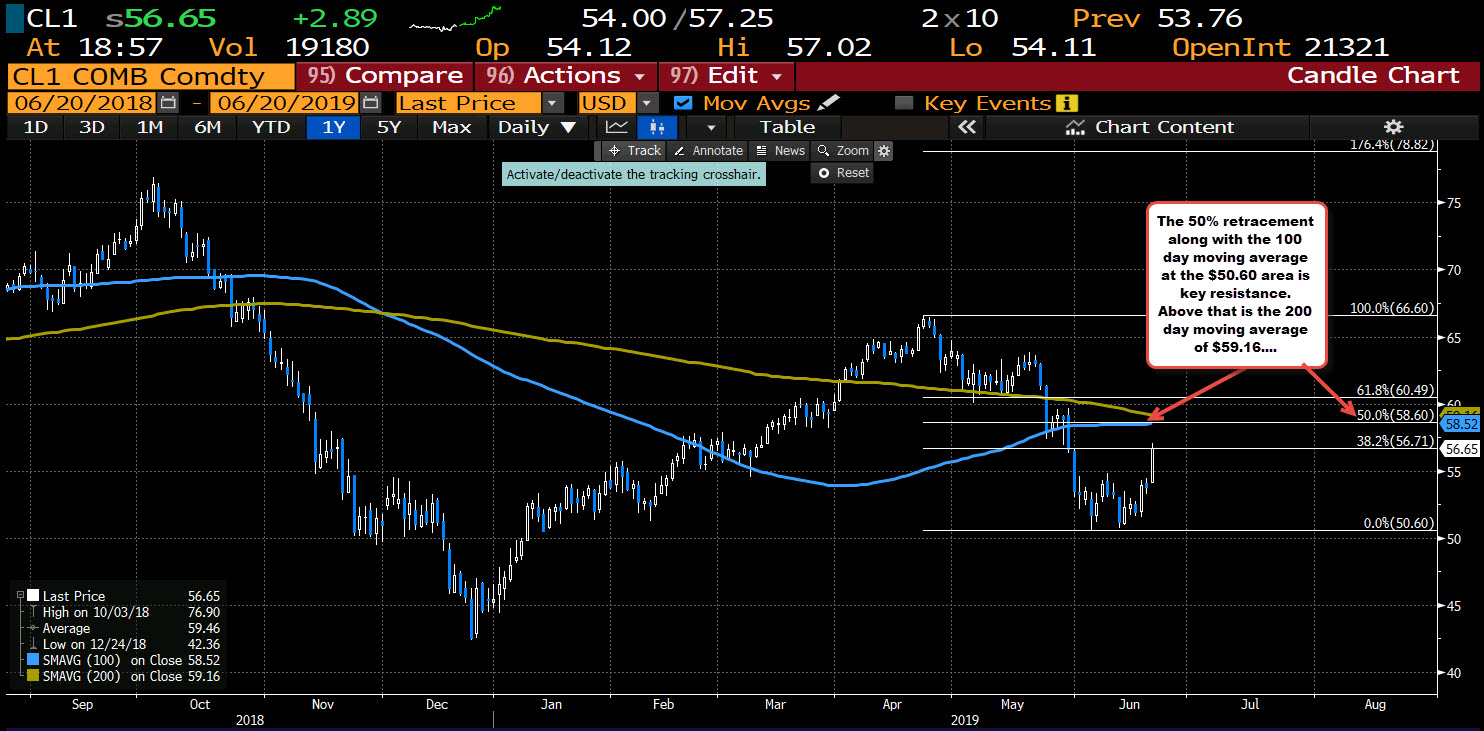Screen dimensions: 1484x731
Task: Click the Key Events info icon
Action: [x=1067, y=103]
